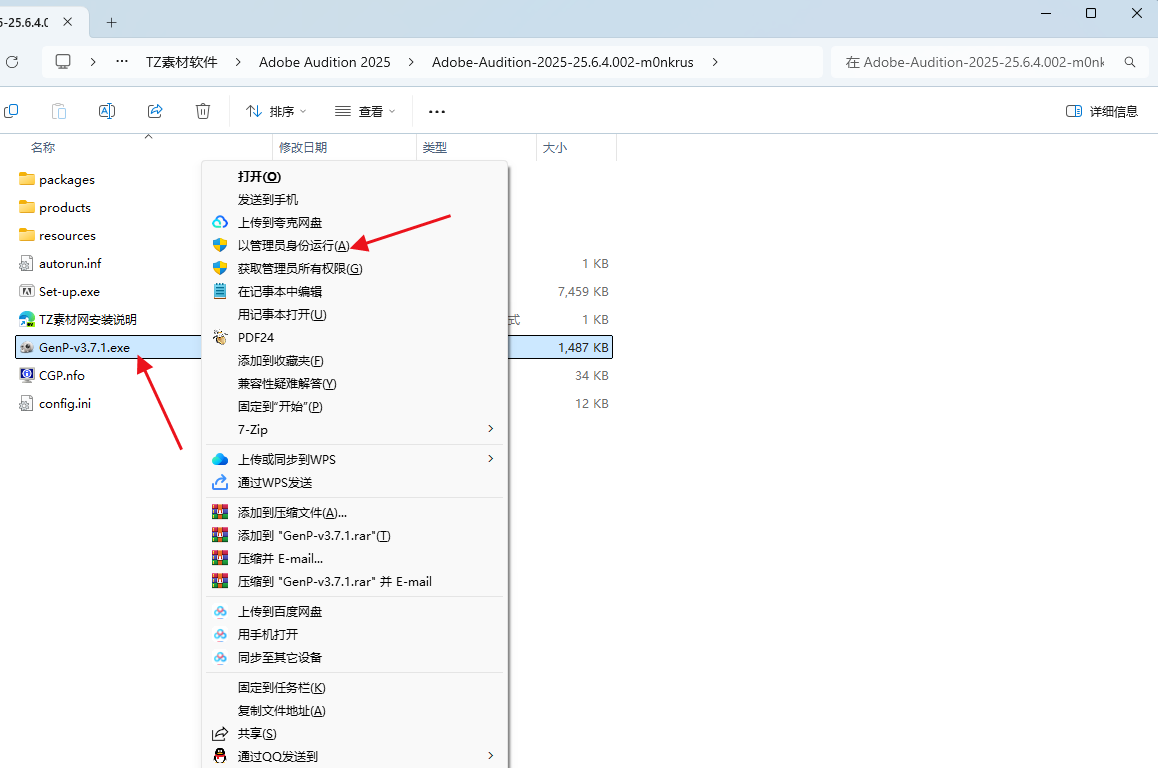Click the packages folder icon
This screenshot has width=1158, height=768.
coord(27,179)
